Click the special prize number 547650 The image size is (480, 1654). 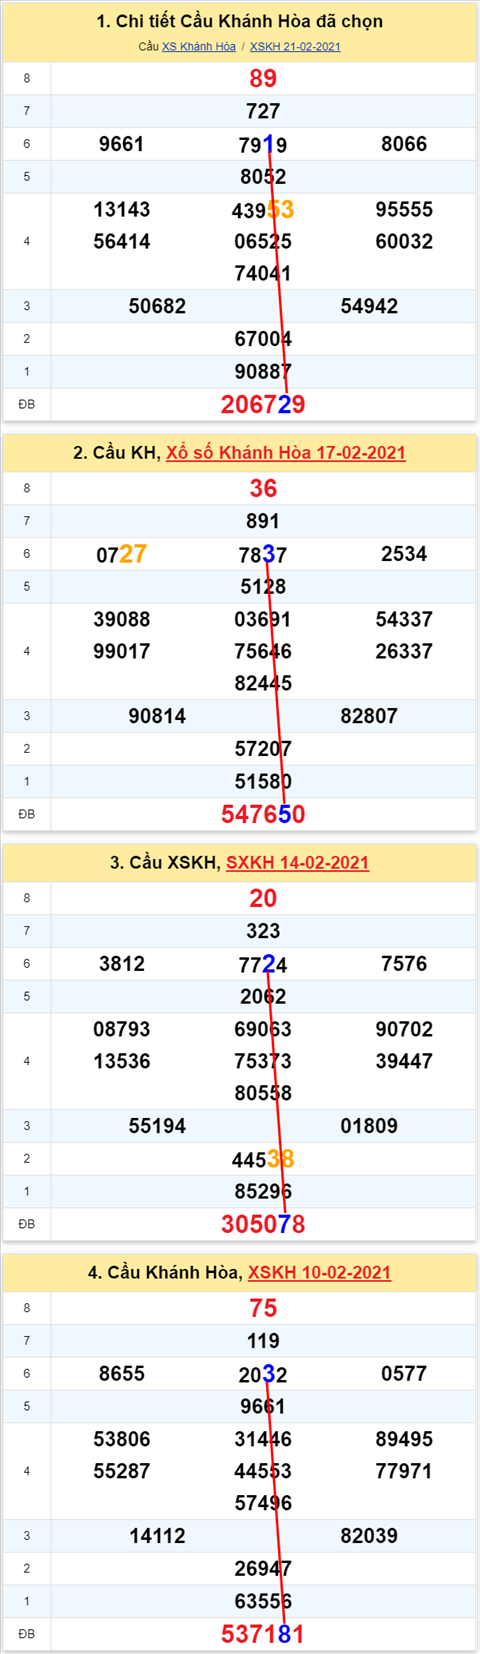point(263,814)
